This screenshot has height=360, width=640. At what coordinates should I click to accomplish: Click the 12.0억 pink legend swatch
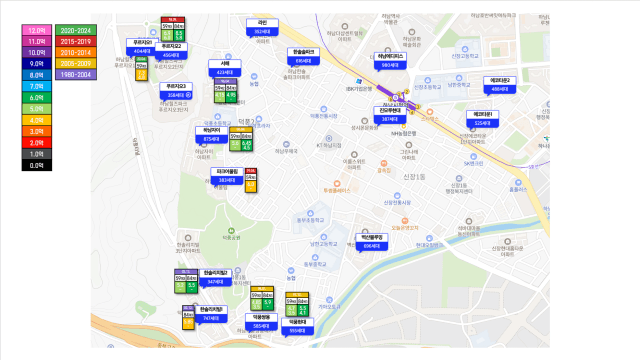[37, 30]
